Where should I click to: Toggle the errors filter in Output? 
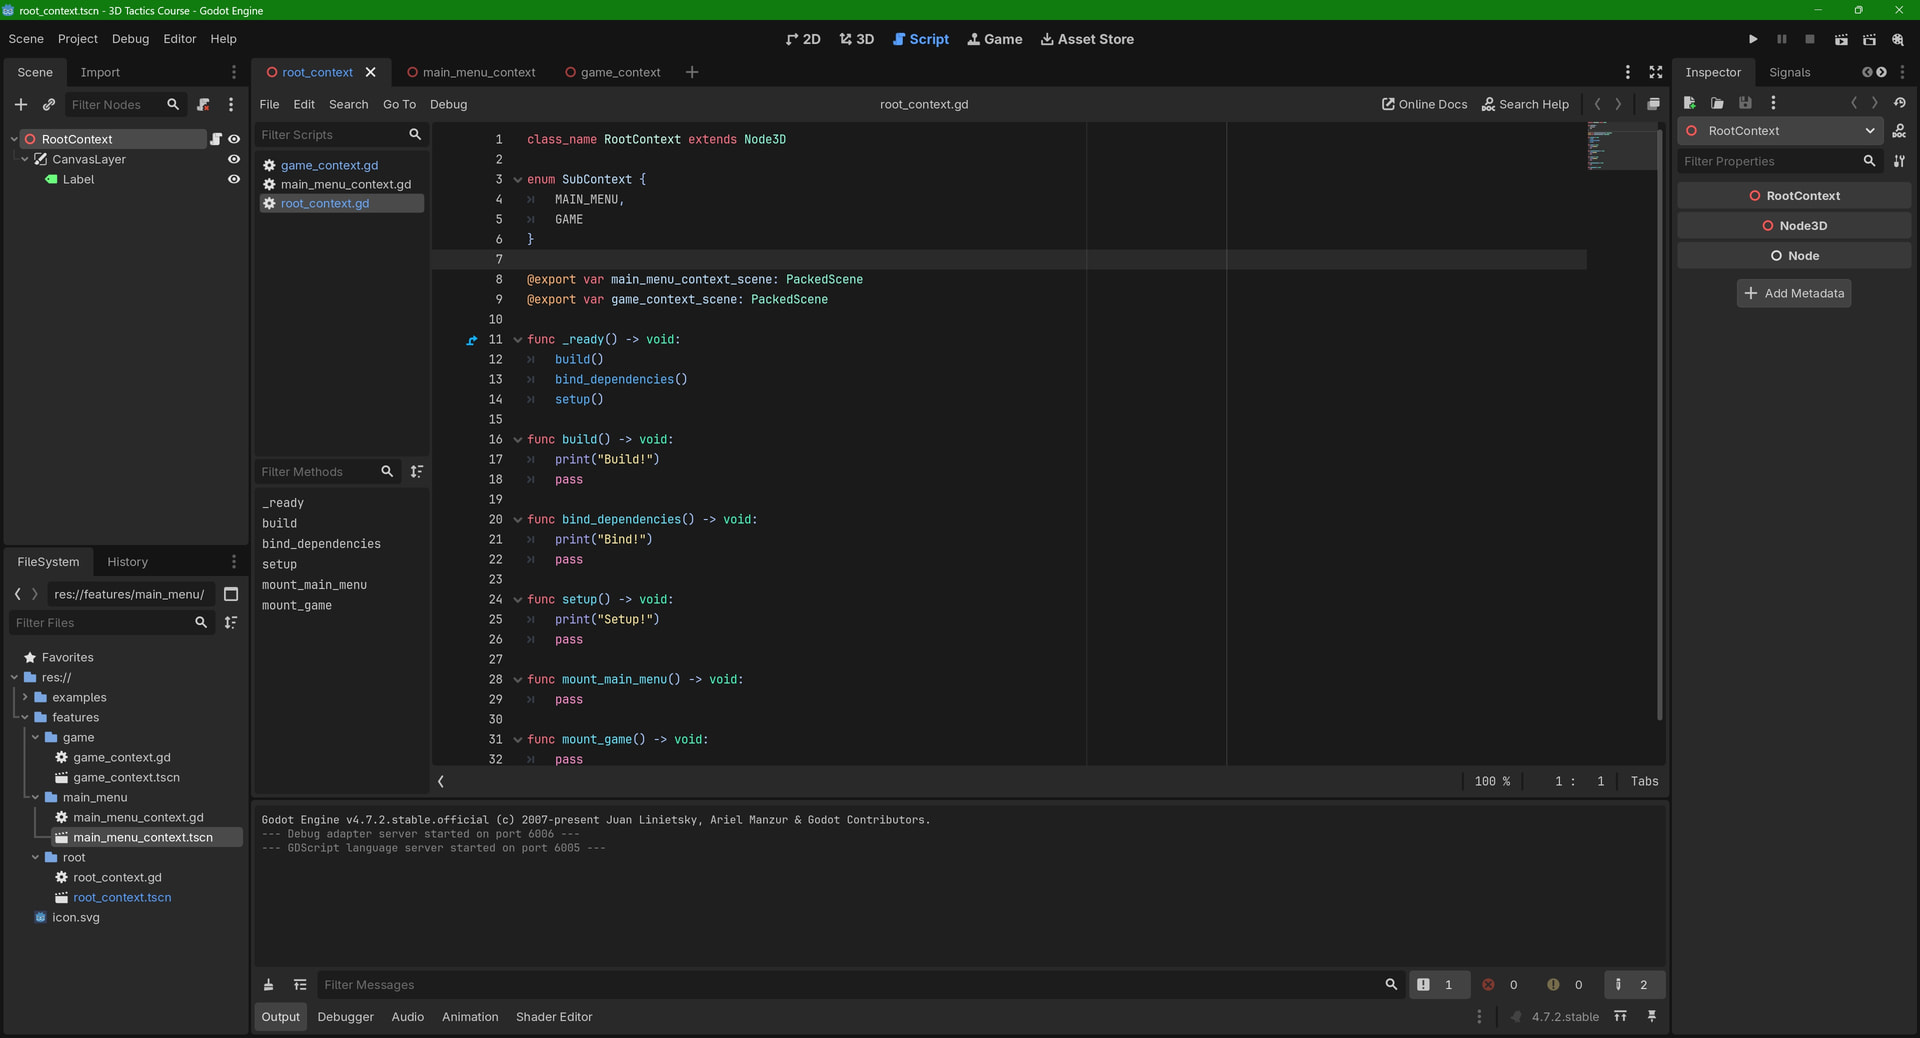click(x=1500, y=985)
